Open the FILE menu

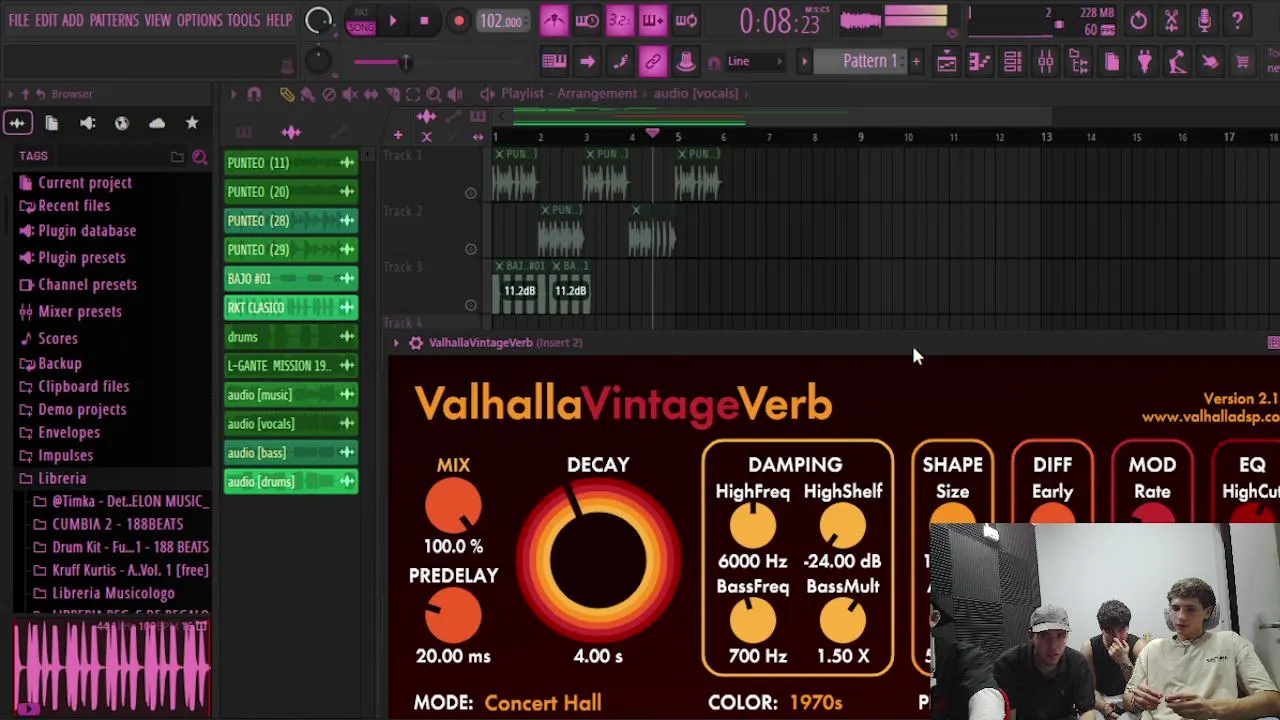(18, 20)
